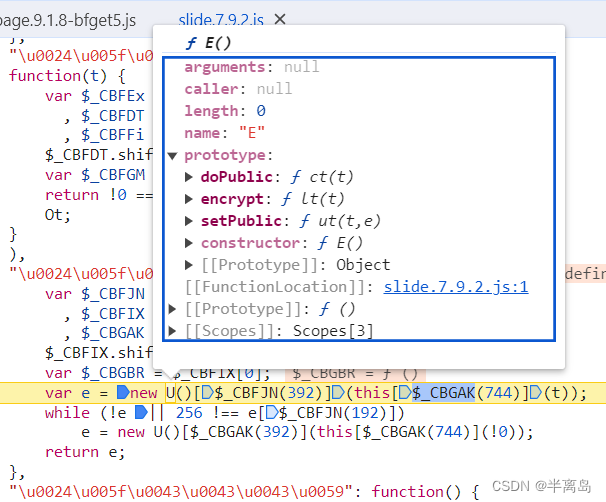
Task: Click the 256 number in while condition
Action: point(189,413)
